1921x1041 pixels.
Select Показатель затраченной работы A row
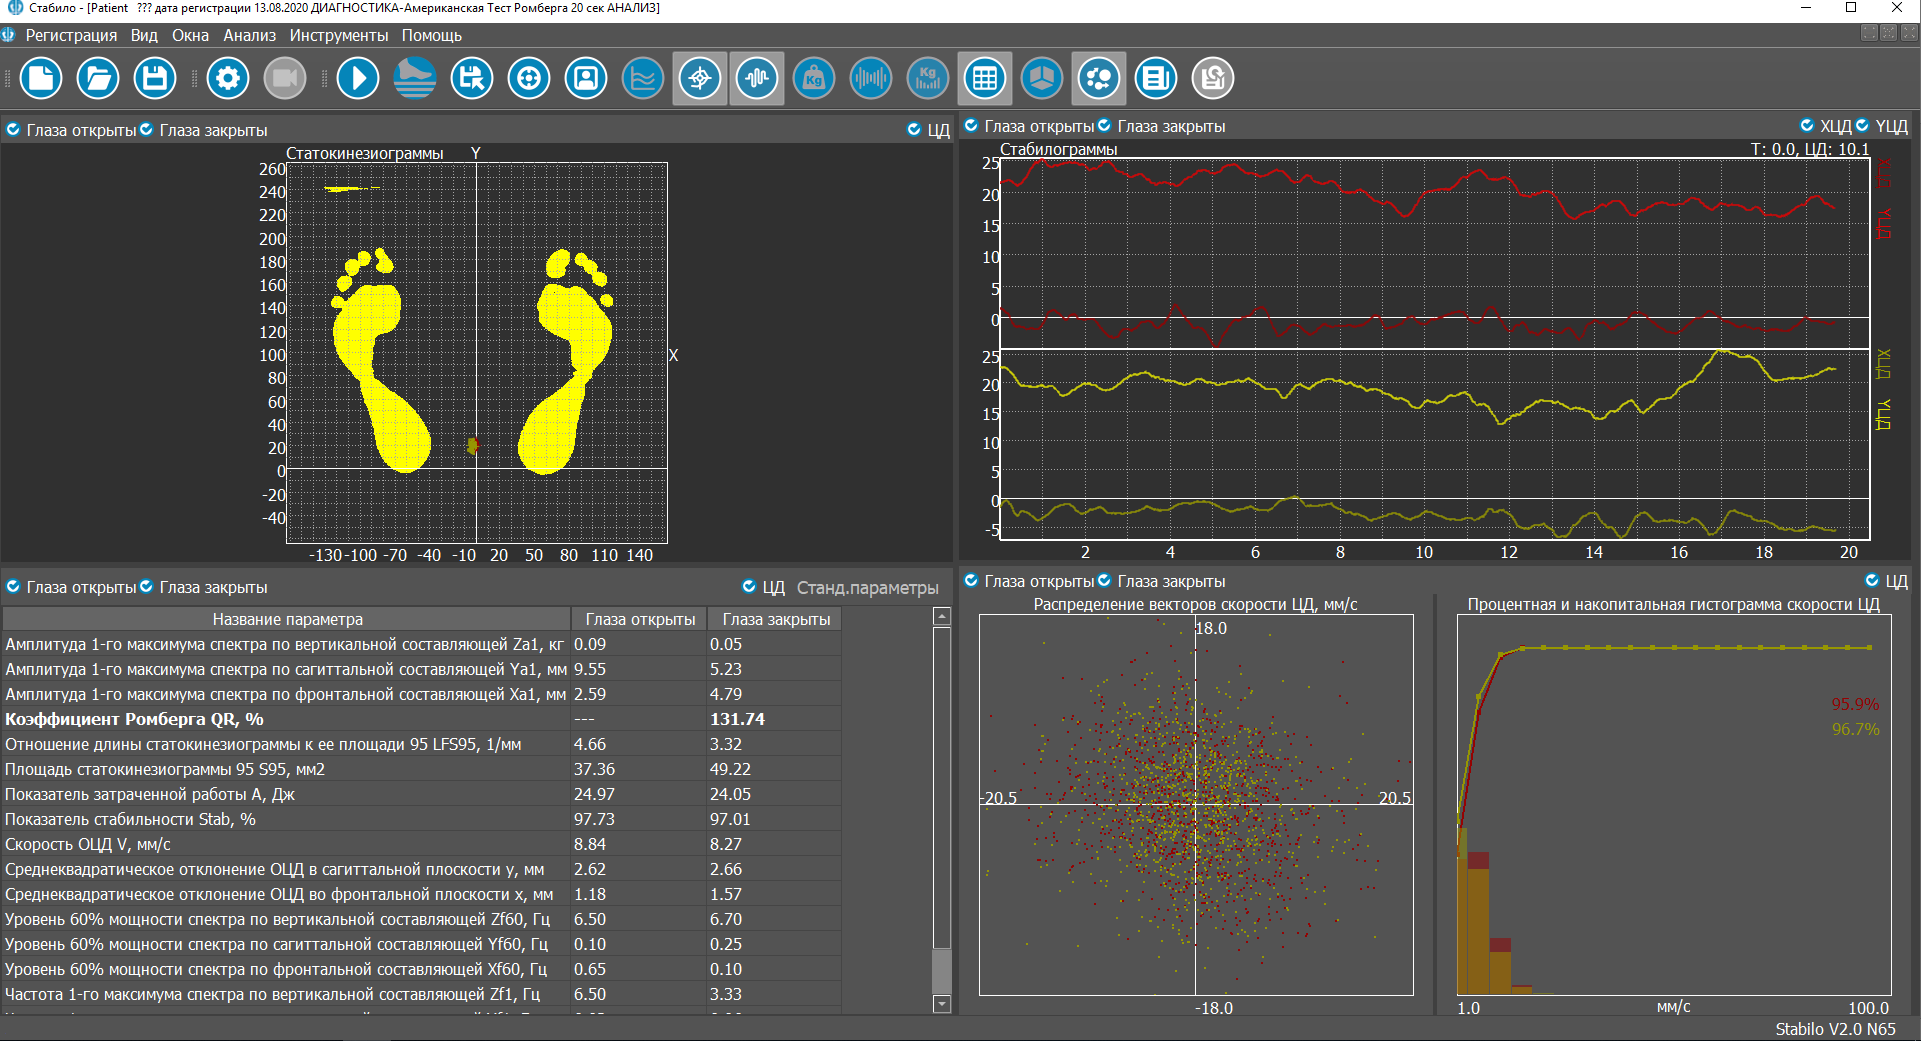coord(422,794)
